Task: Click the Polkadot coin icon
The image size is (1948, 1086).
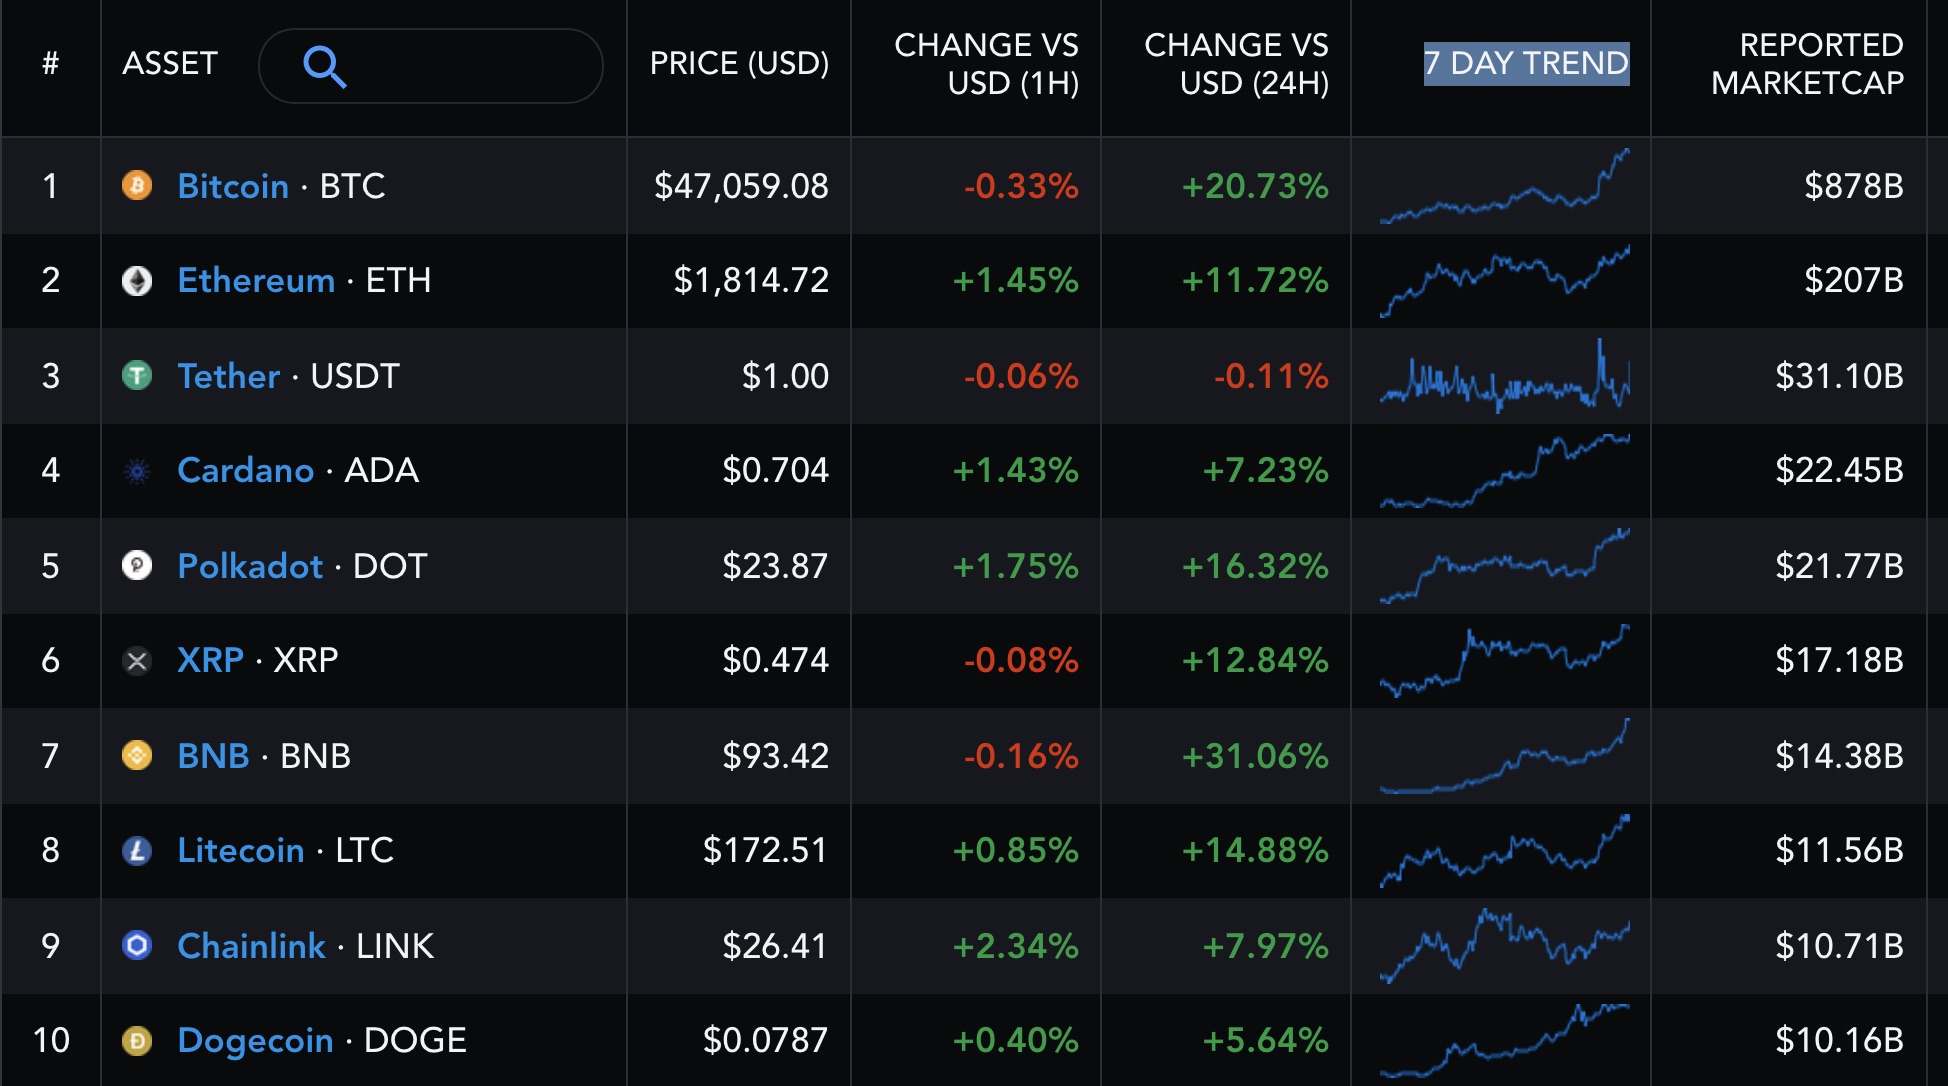Action: tap(137, 565)
